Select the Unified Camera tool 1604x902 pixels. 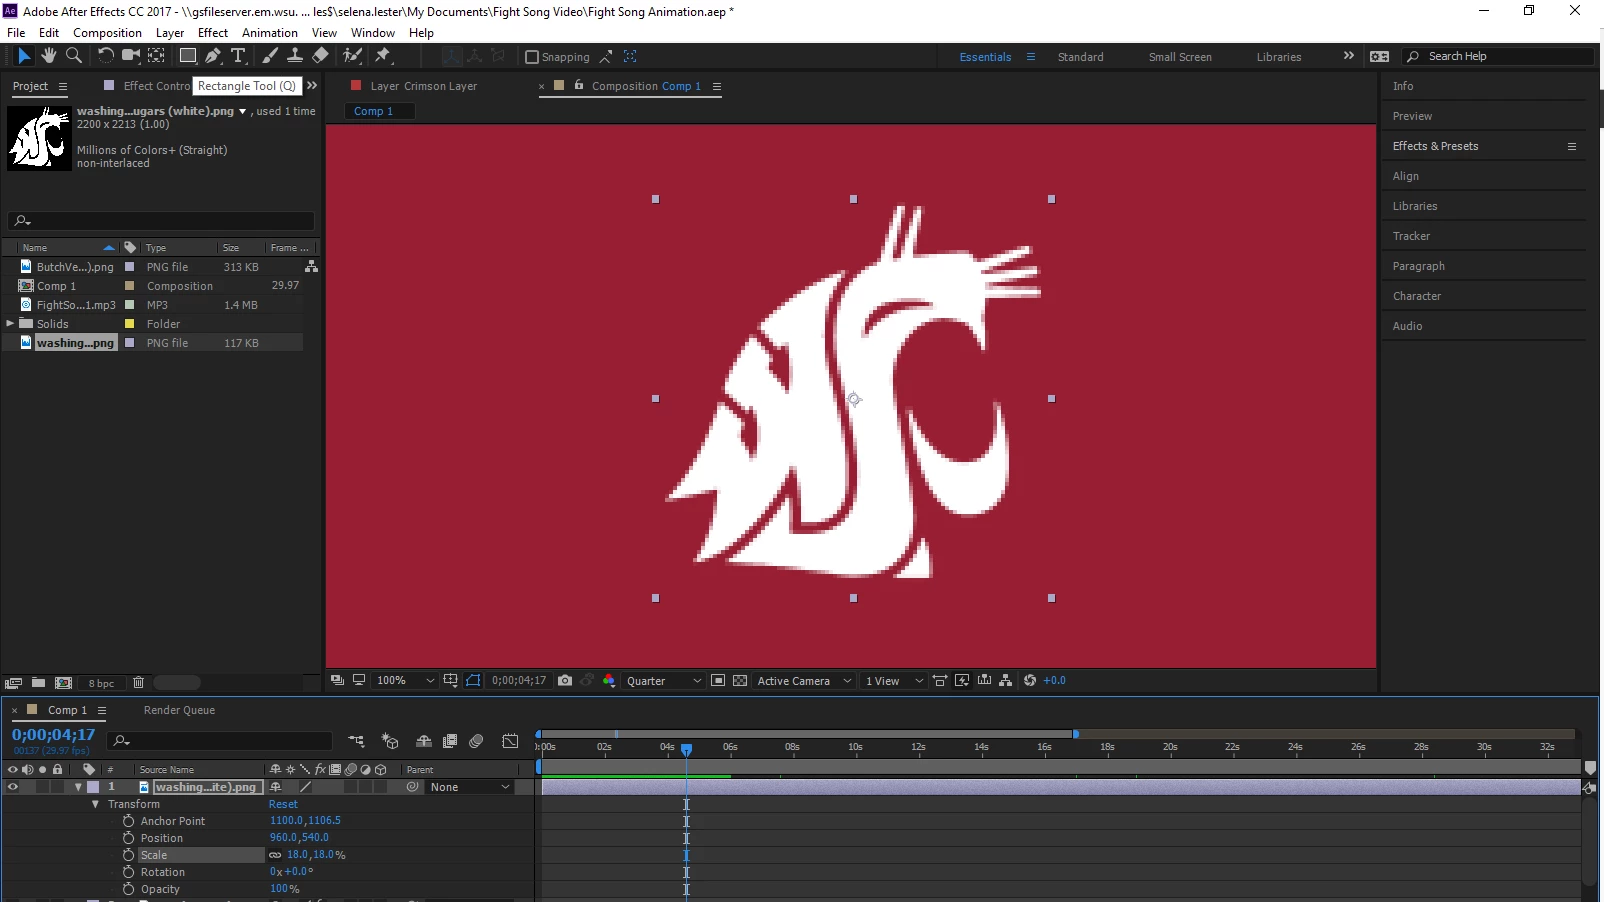(x=131, y=56)
